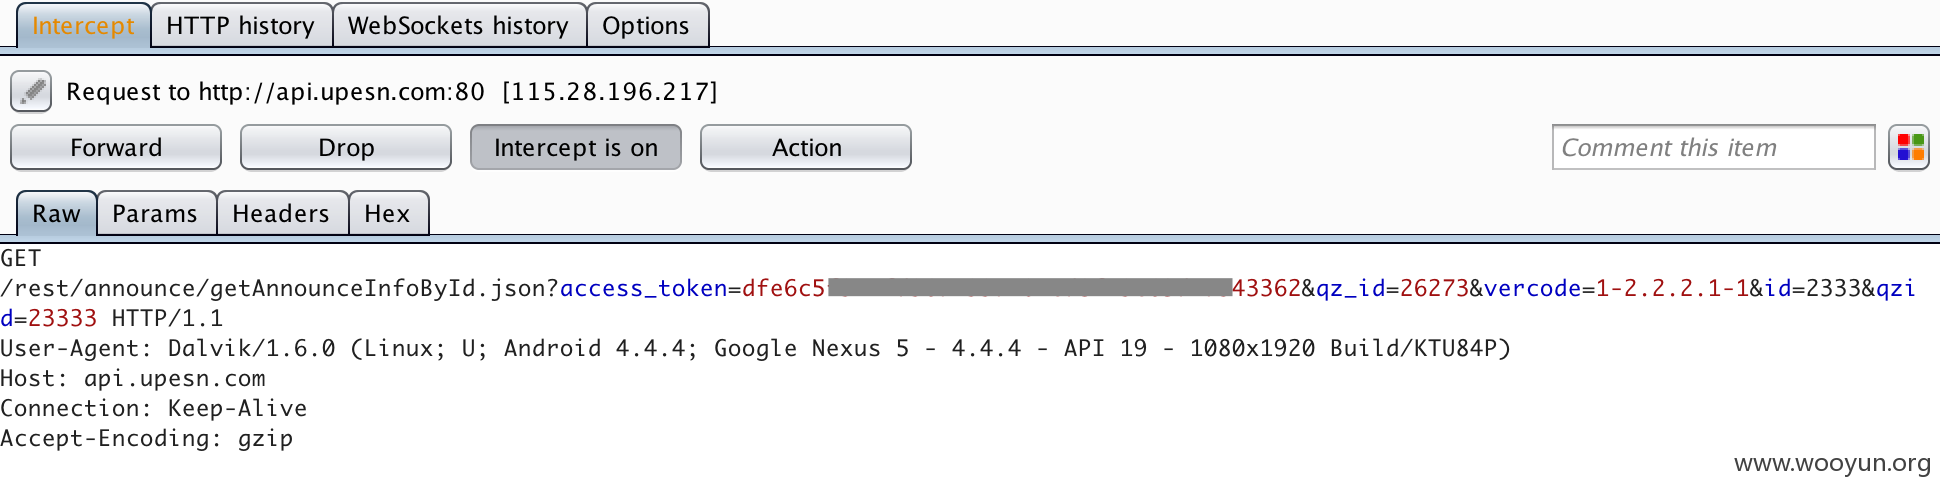Image resolution: width=1940 pixels, height=492 pixels.
Task: Focus the 'Comment this item' field
Action: coord(1713,148)
